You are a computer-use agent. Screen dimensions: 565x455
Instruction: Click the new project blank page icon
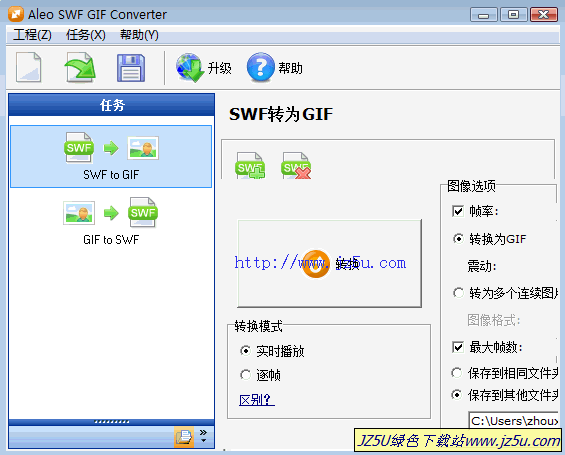coord(28,67)
